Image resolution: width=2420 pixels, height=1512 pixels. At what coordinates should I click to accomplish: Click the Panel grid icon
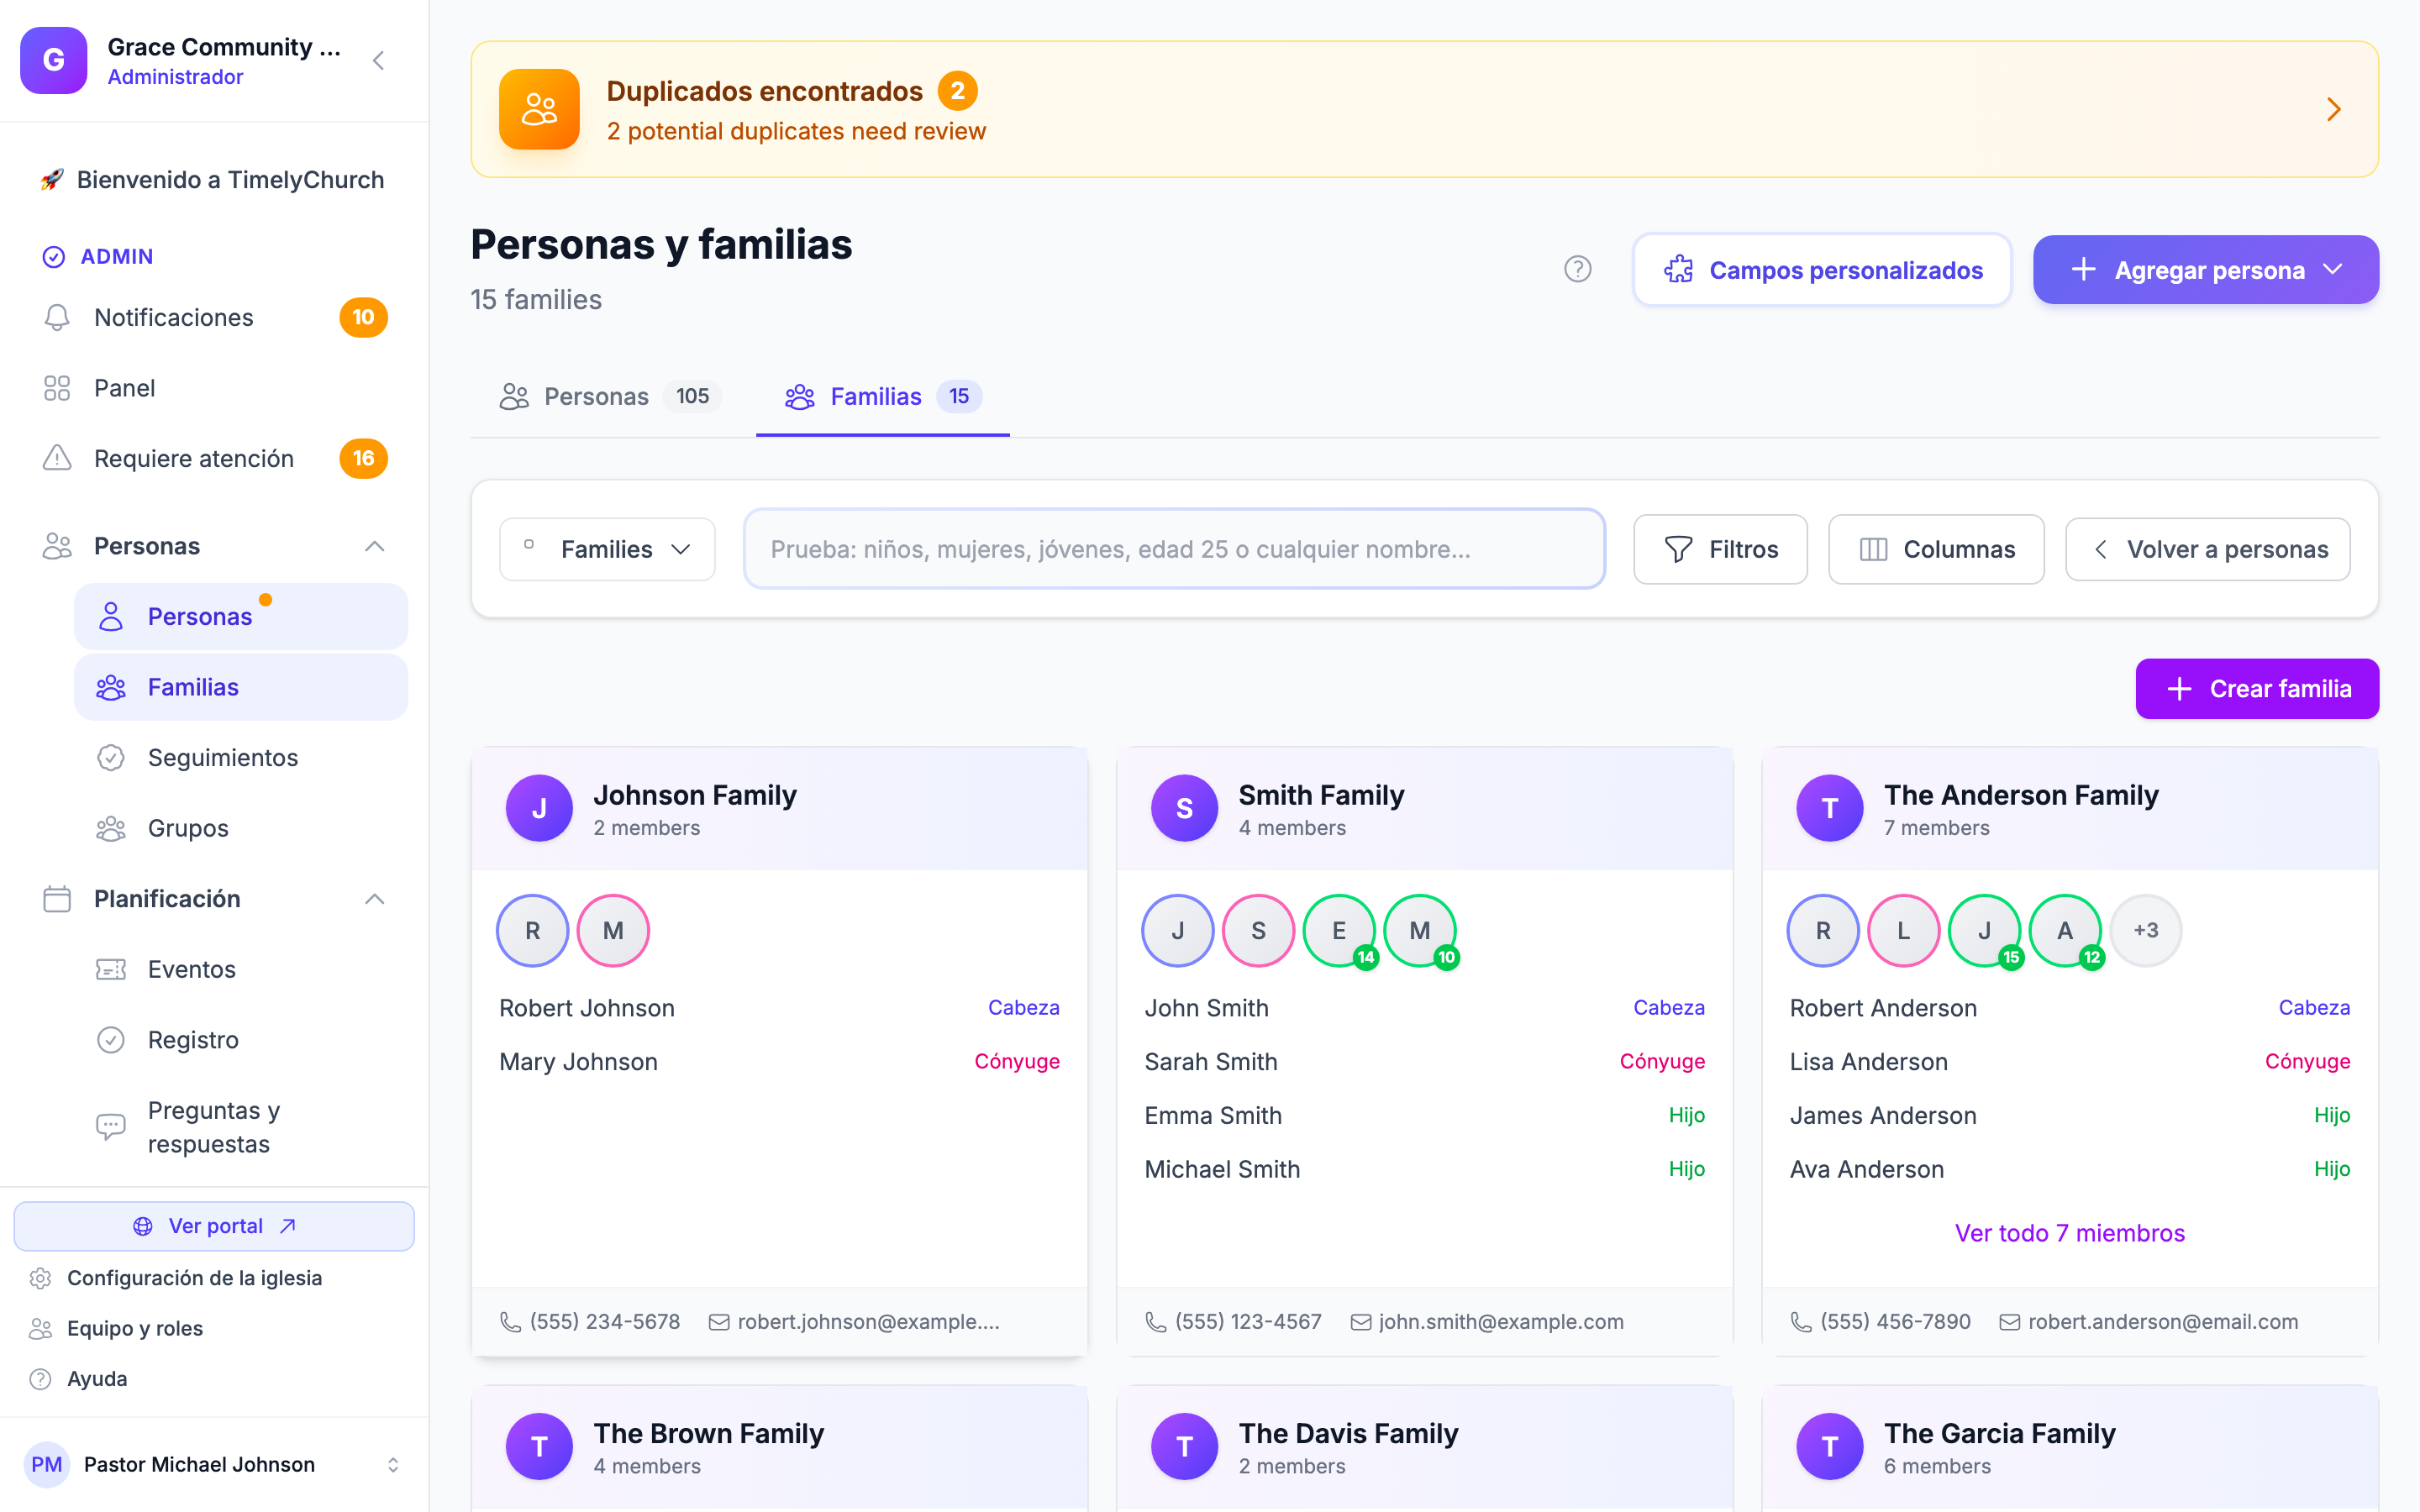[57, 388]
